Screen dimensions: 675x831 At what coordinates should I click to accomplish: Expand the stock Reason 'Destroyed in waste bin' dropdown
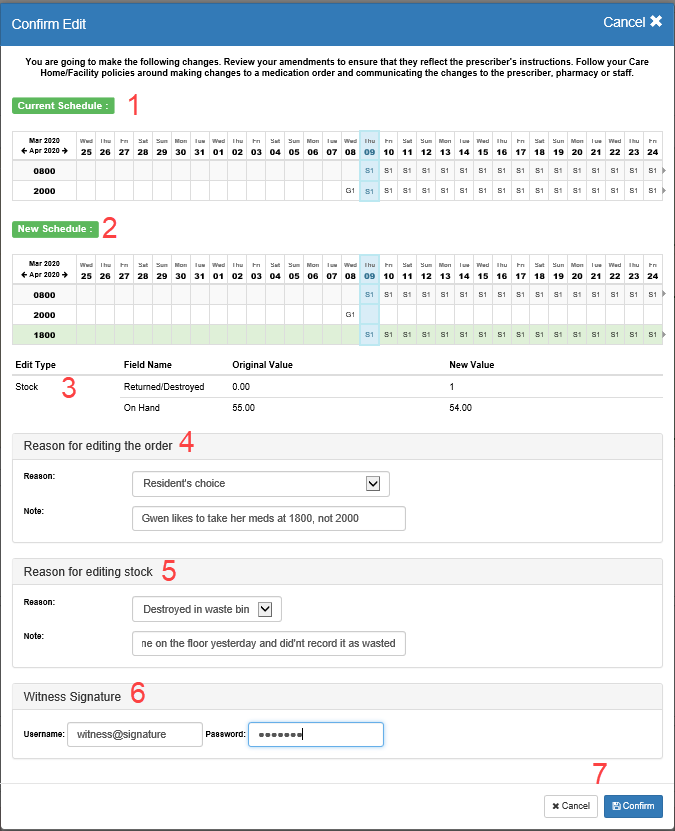tap(206, 609)
